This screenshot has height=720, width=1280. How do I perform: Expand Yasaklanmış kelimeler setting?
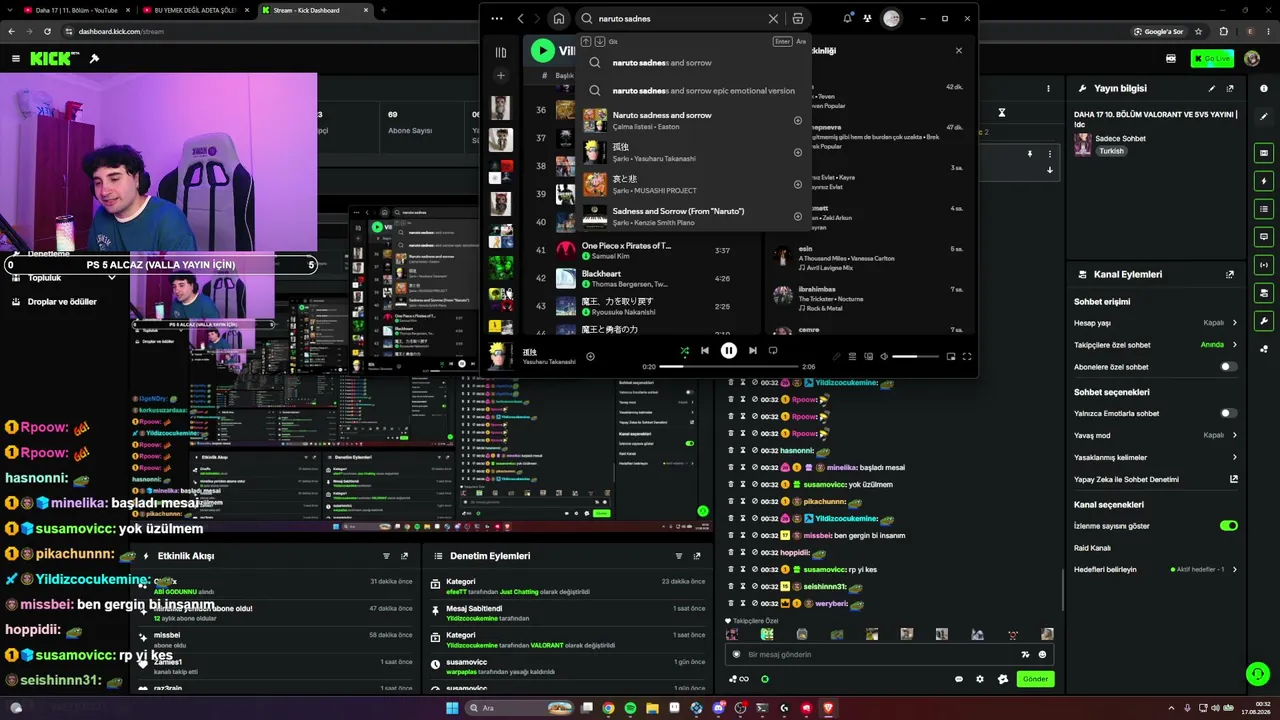tap(1156, 457)
